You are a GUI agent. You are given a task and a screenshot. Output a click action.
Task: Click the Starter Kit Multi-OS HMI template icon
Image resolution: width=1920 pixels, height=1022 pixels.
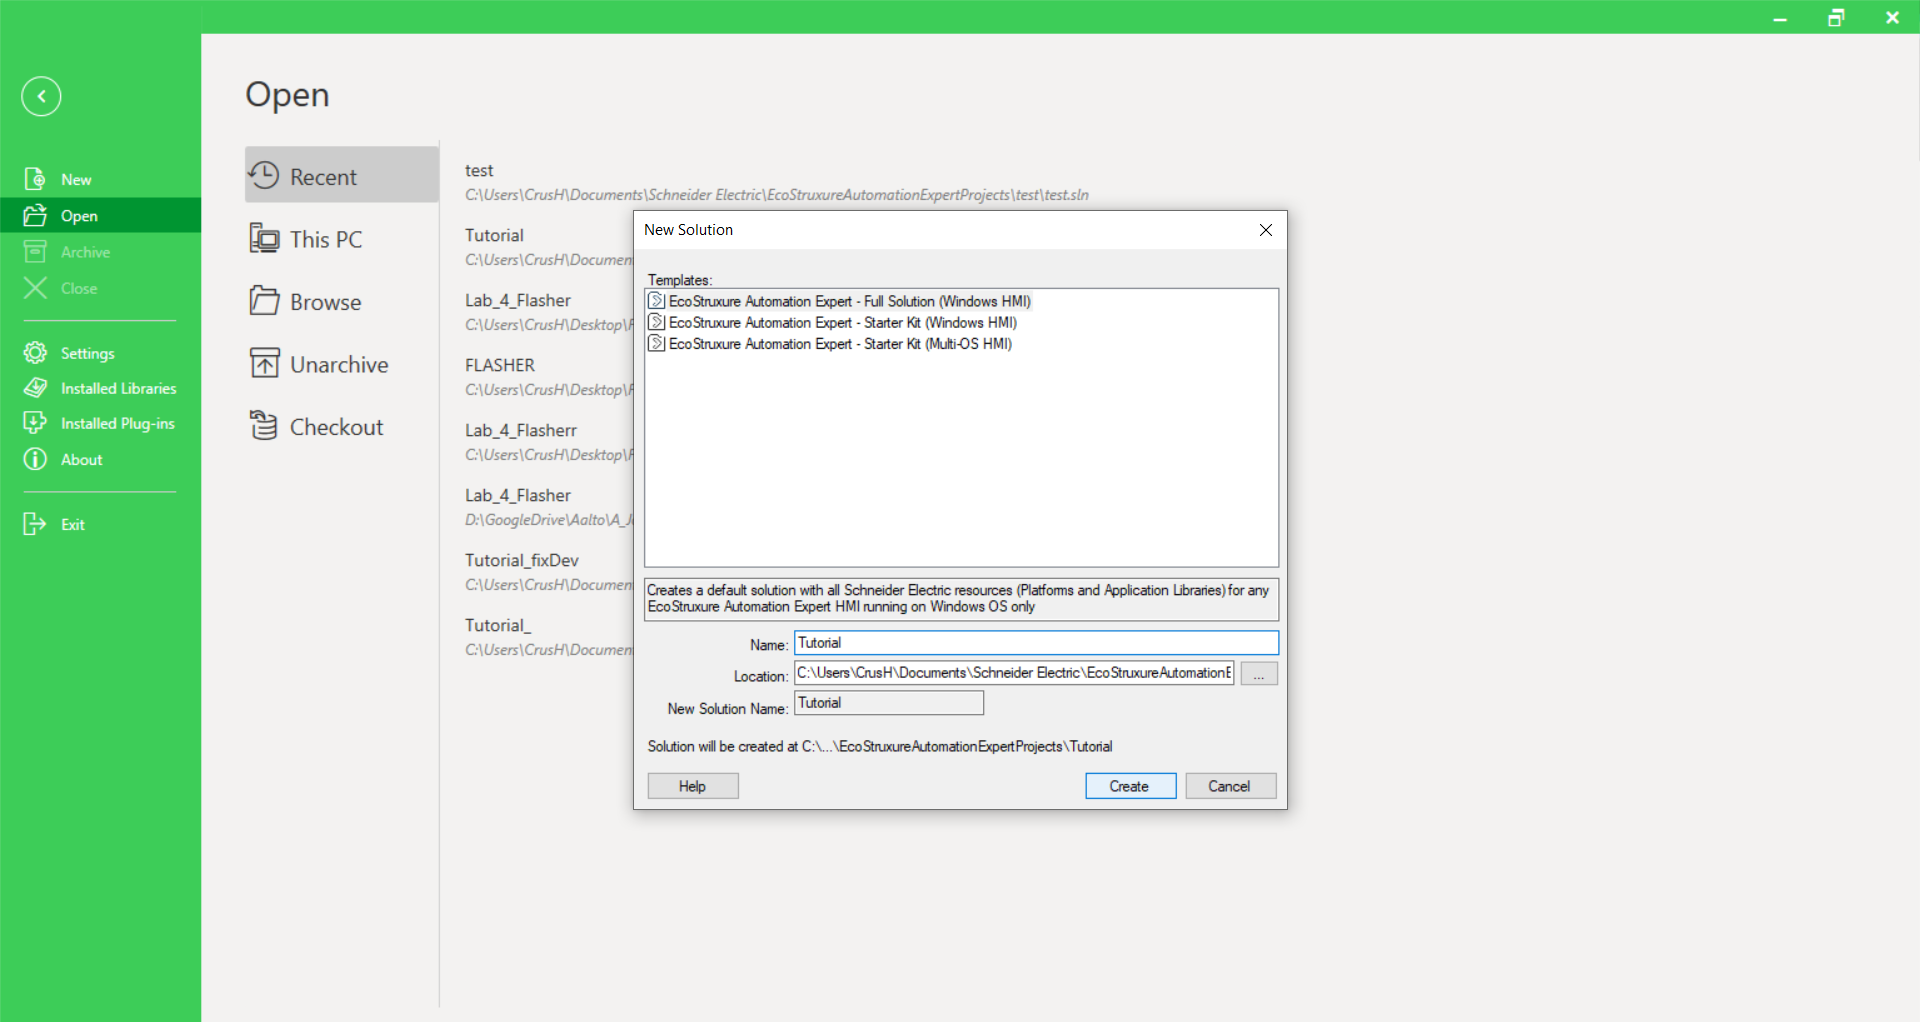point(657,343)
